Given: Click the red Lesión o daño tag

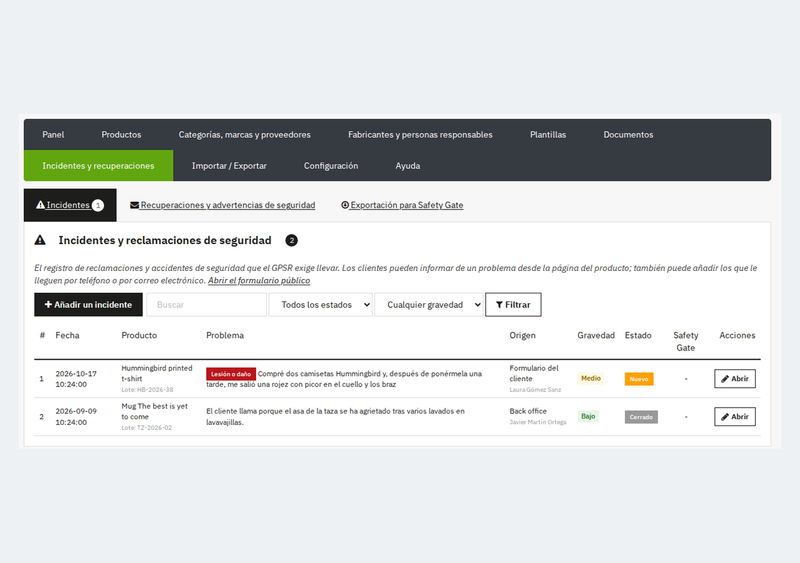Looking at the screenshot, I should point(231,374).
